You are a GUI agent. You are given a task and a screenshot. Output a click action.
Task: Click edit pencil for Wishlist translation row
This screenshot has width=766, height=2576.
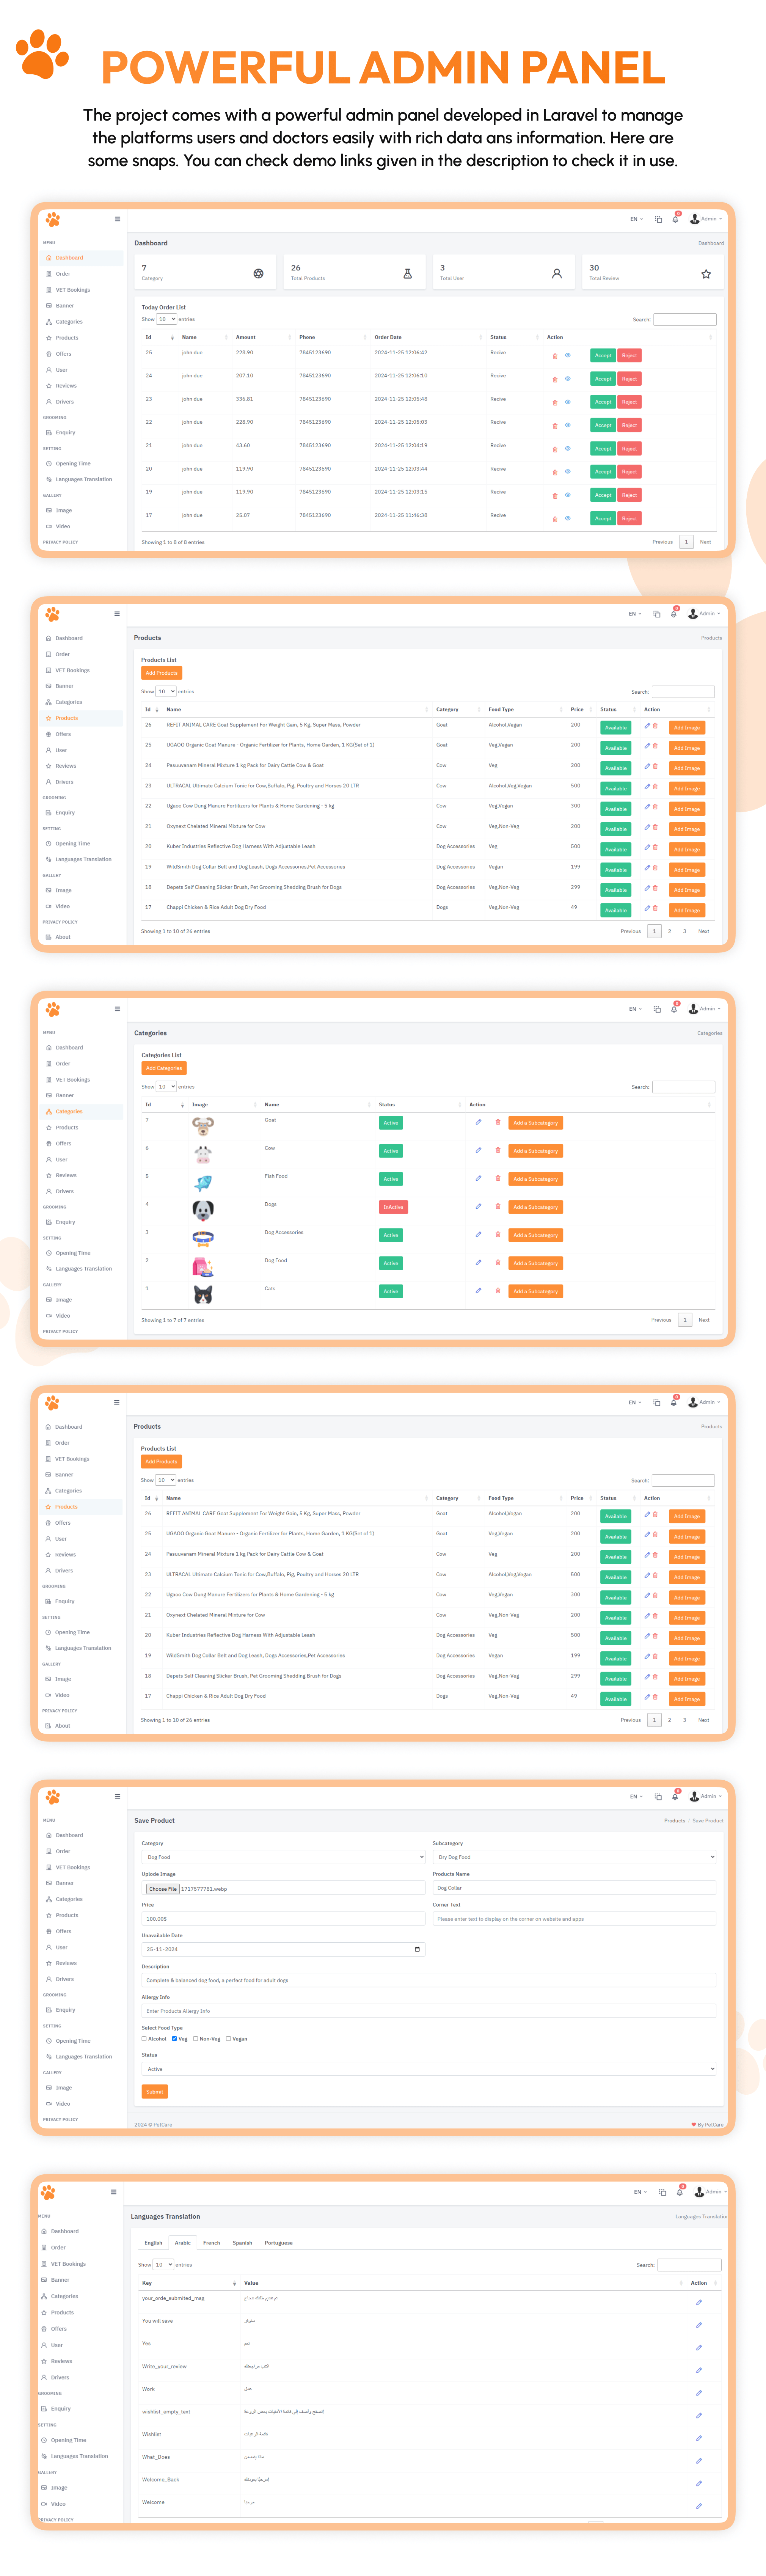coord(698,2438)
